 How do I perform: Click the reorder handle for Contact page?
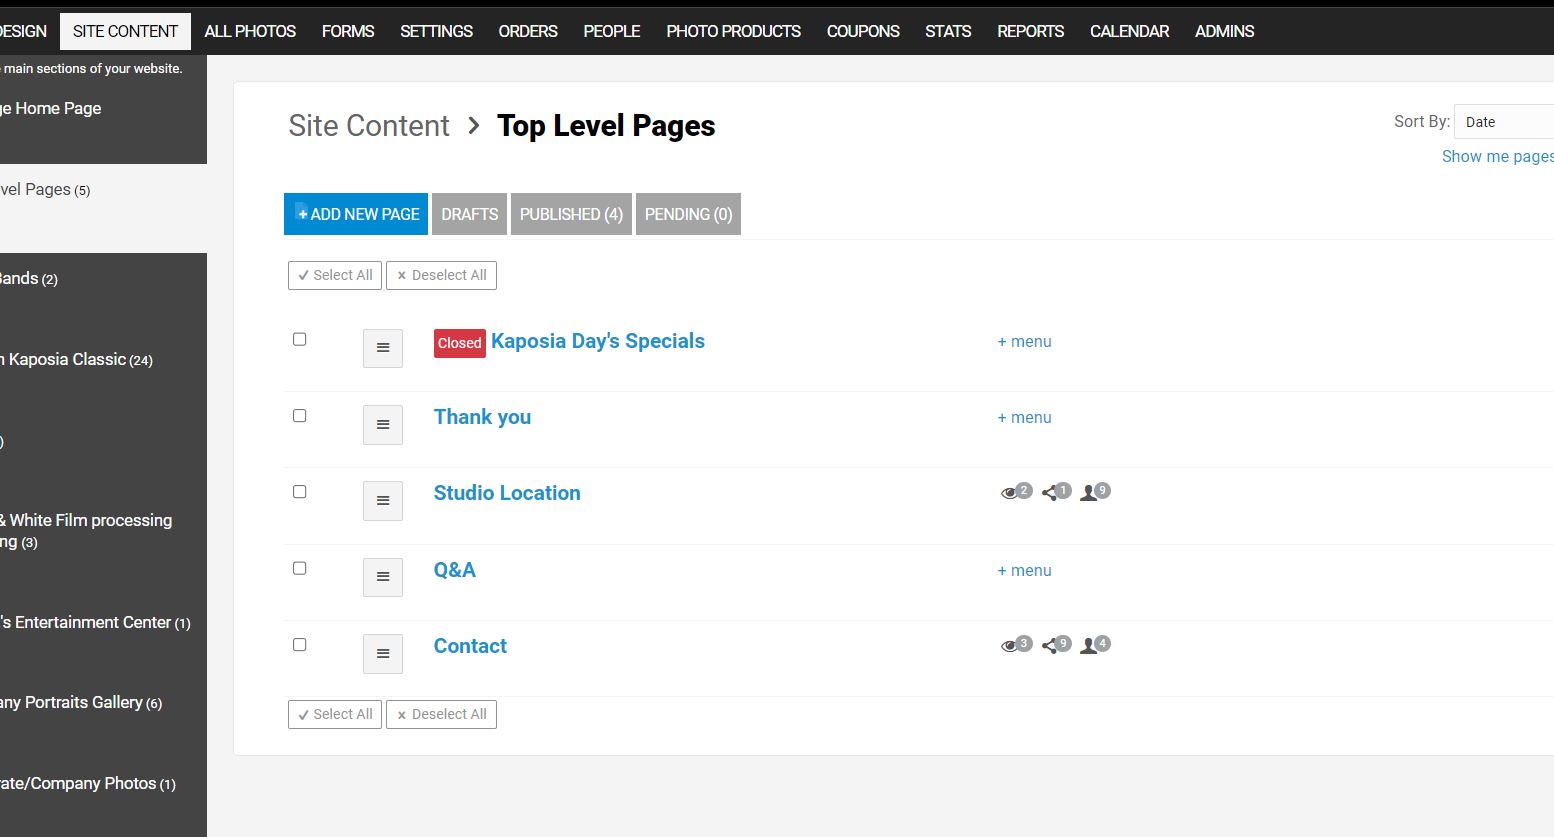[383, 654]
